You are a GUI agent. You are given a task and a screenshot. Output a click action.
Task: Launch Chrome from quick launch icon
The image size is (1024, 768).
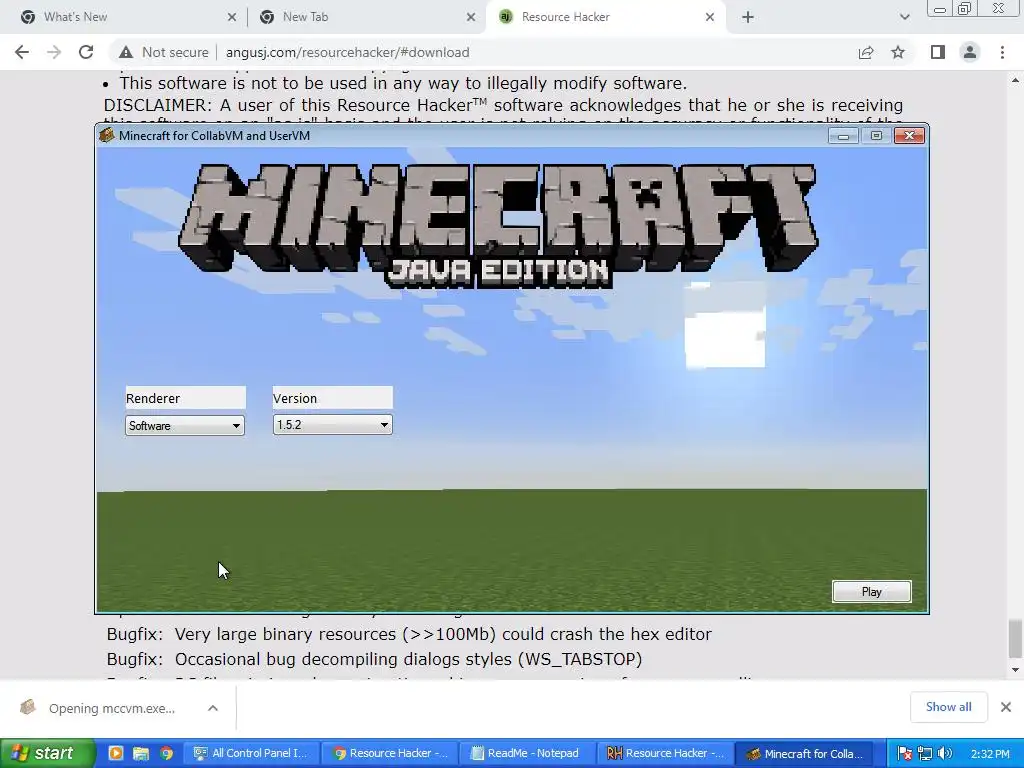coord(167,753)
